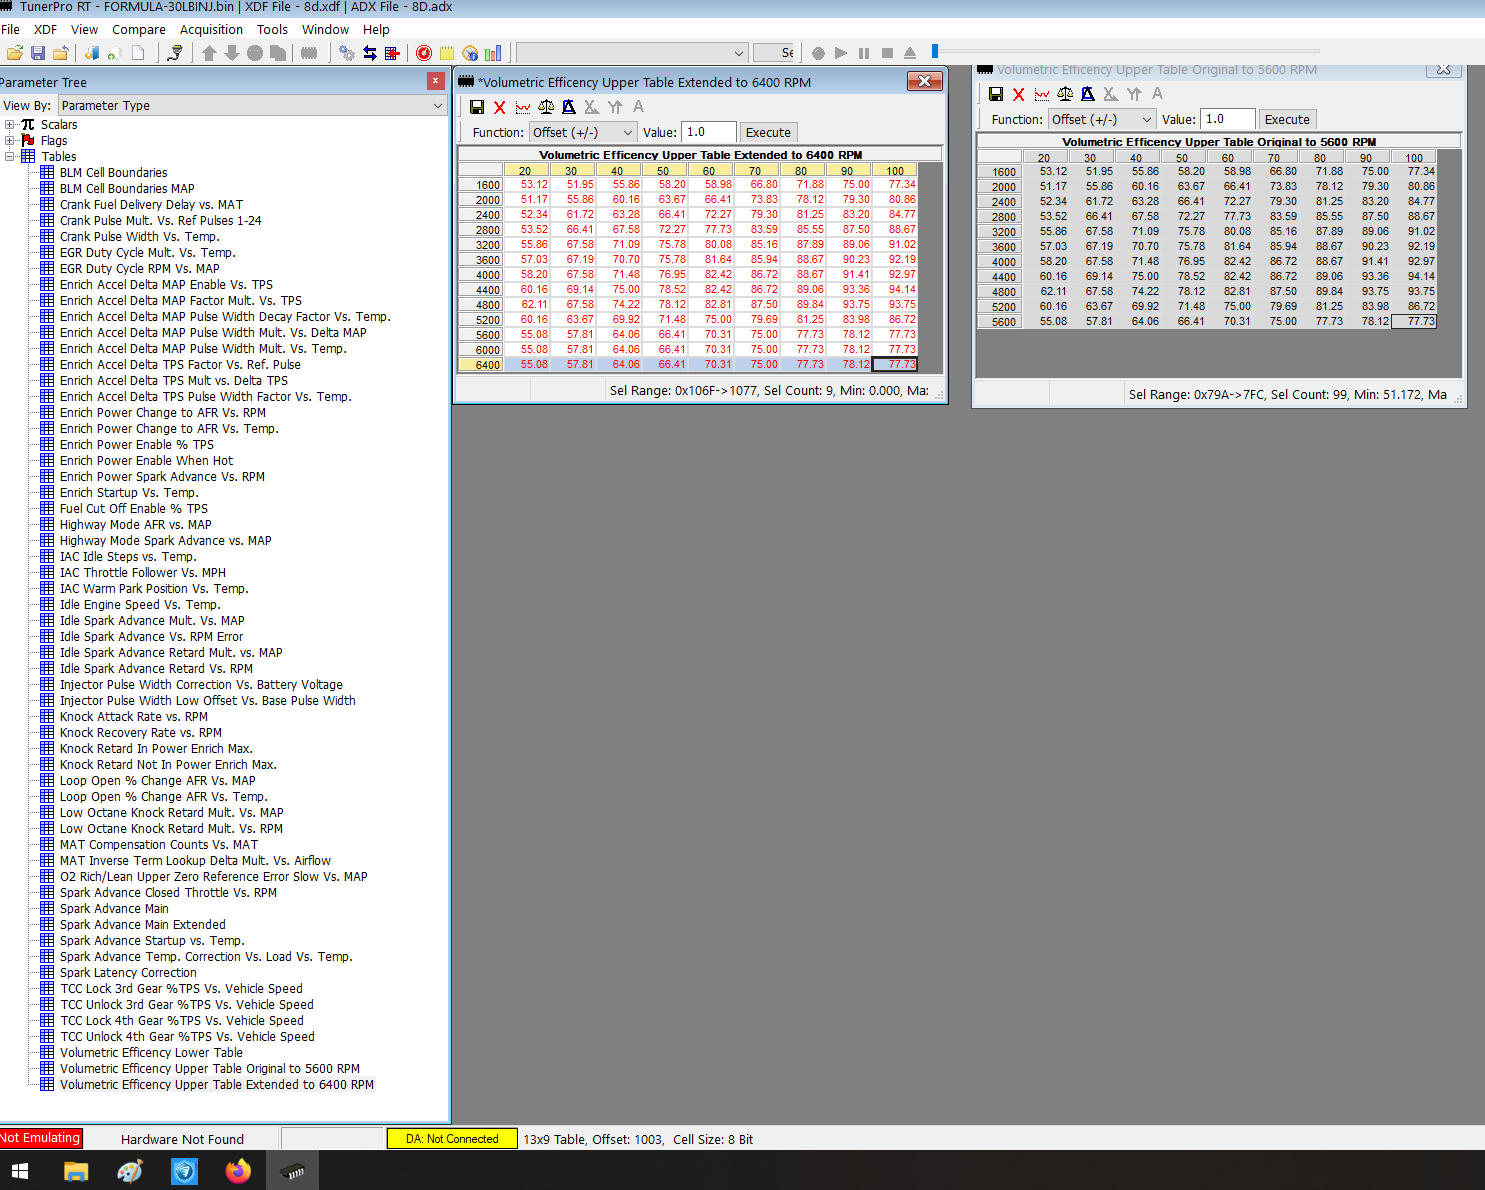The height and width of the screenshot is (1190, 1485).
Task: Click the playback position slider in toolbar
Action: tap(935, 51)
